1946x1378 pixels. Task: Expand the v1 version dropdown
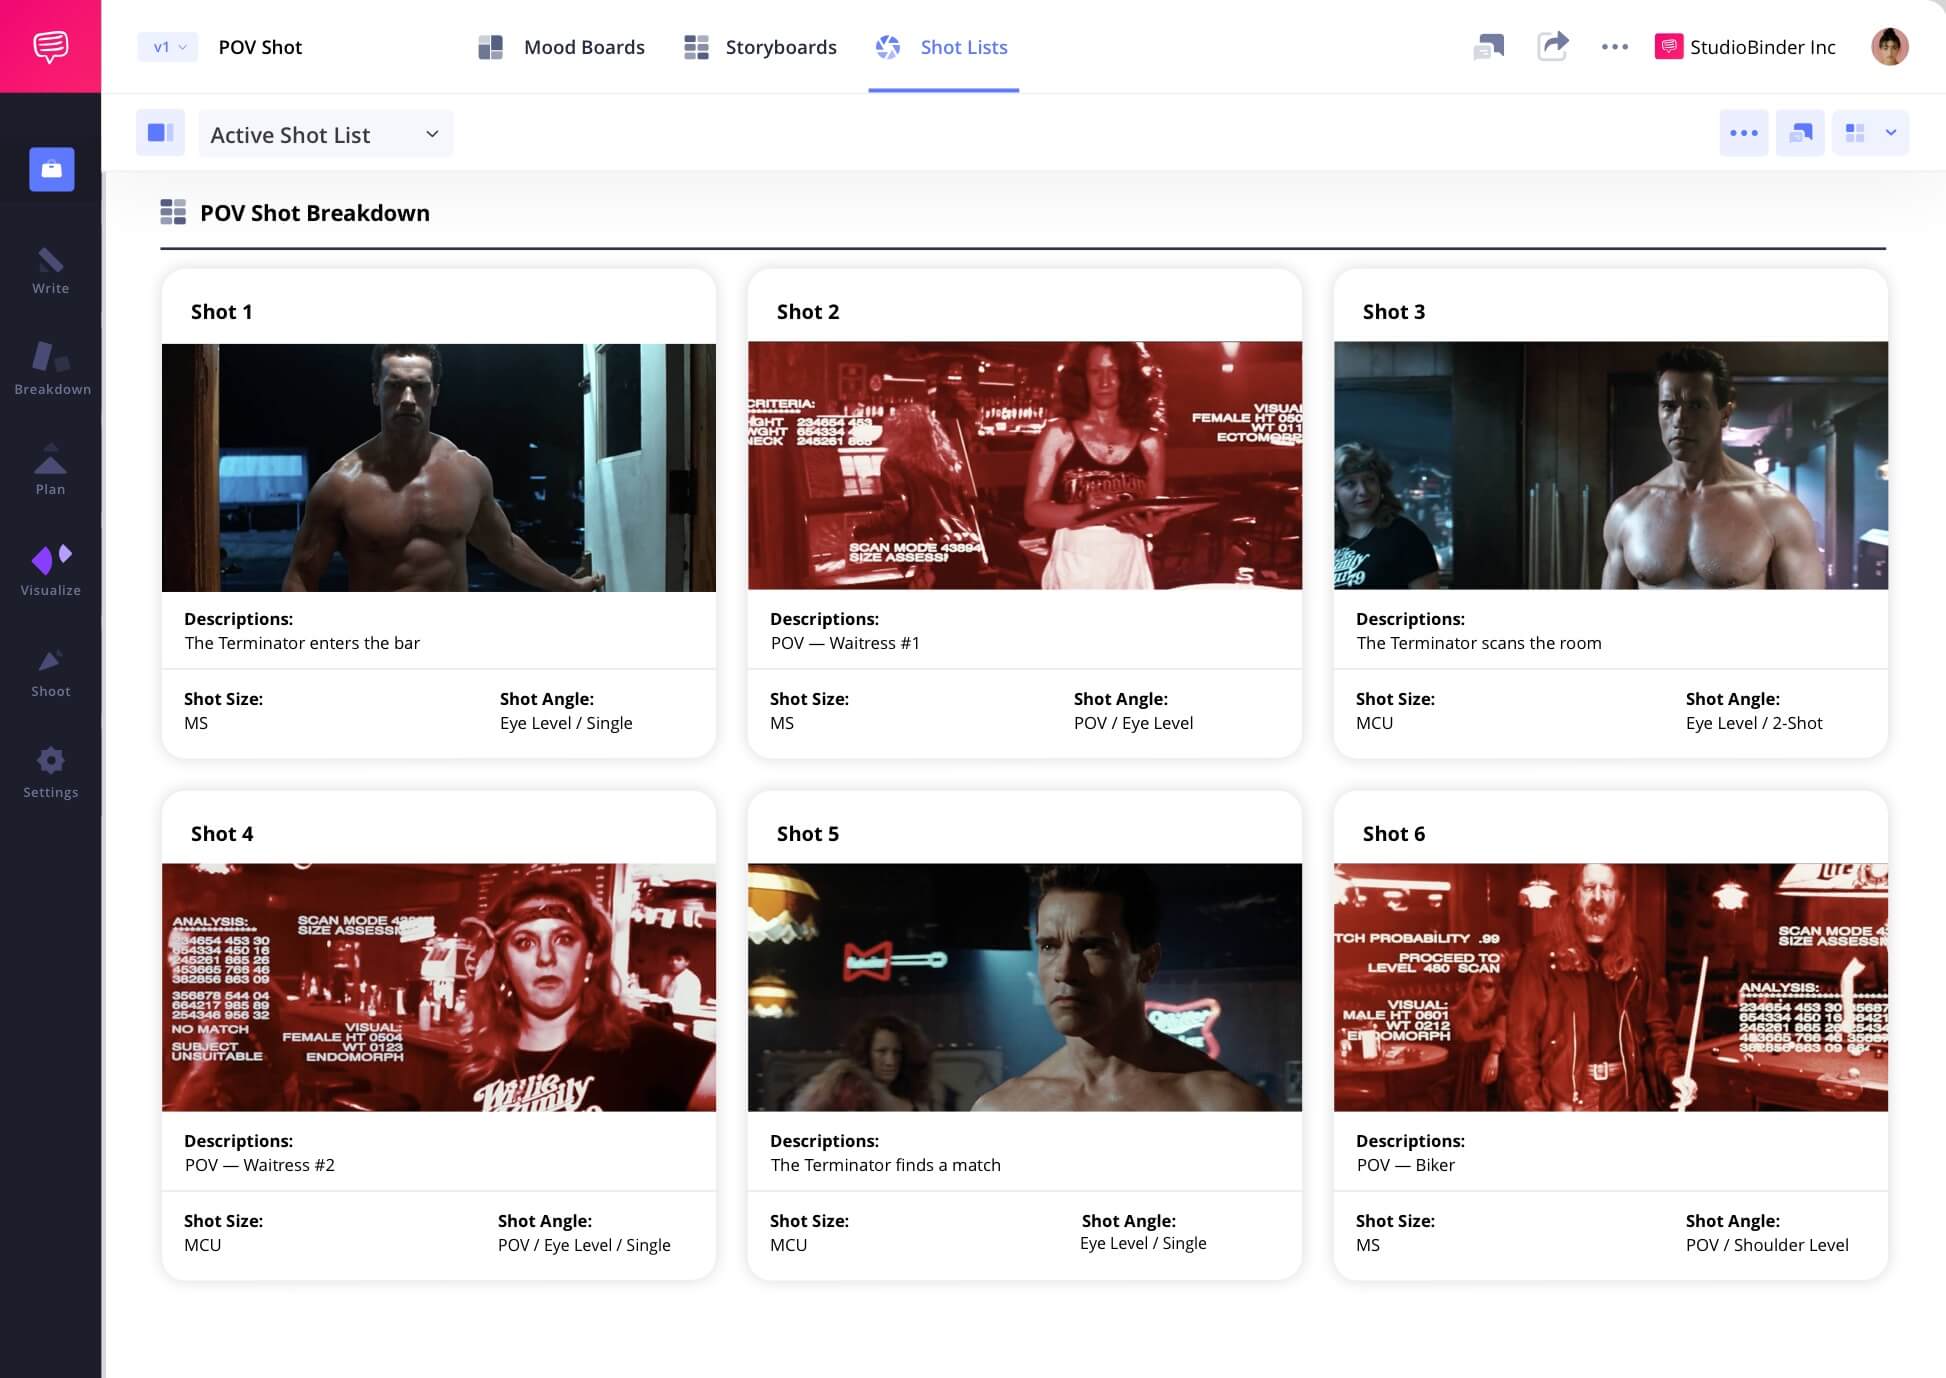(168, 47)
